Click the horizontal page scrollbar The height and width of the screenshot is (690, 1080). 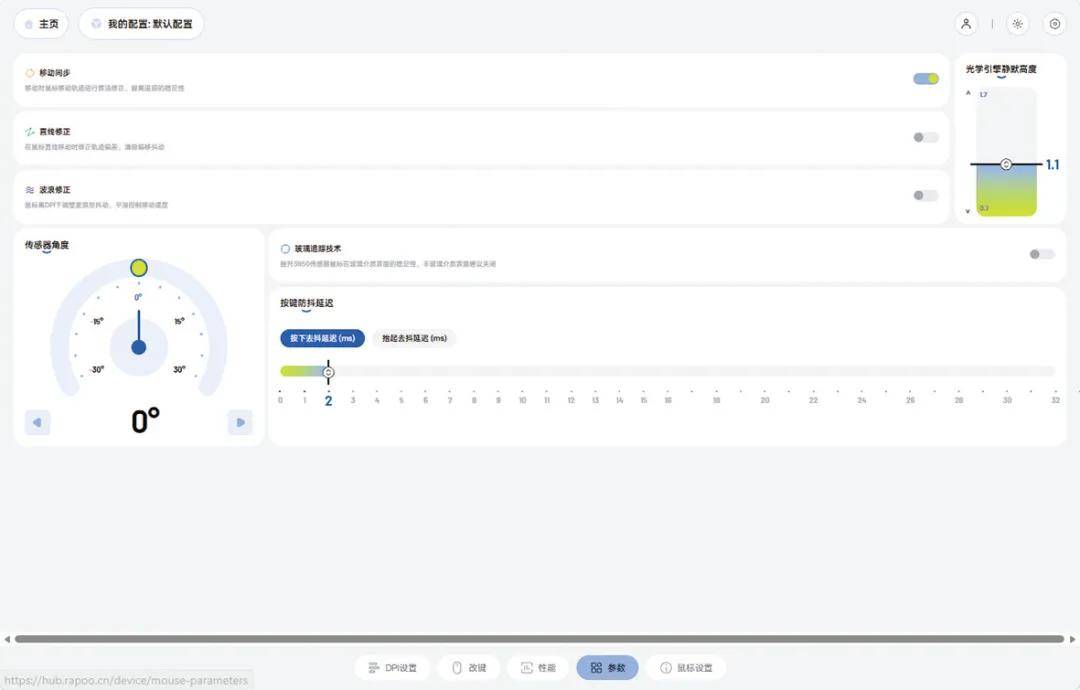(539, 639)
